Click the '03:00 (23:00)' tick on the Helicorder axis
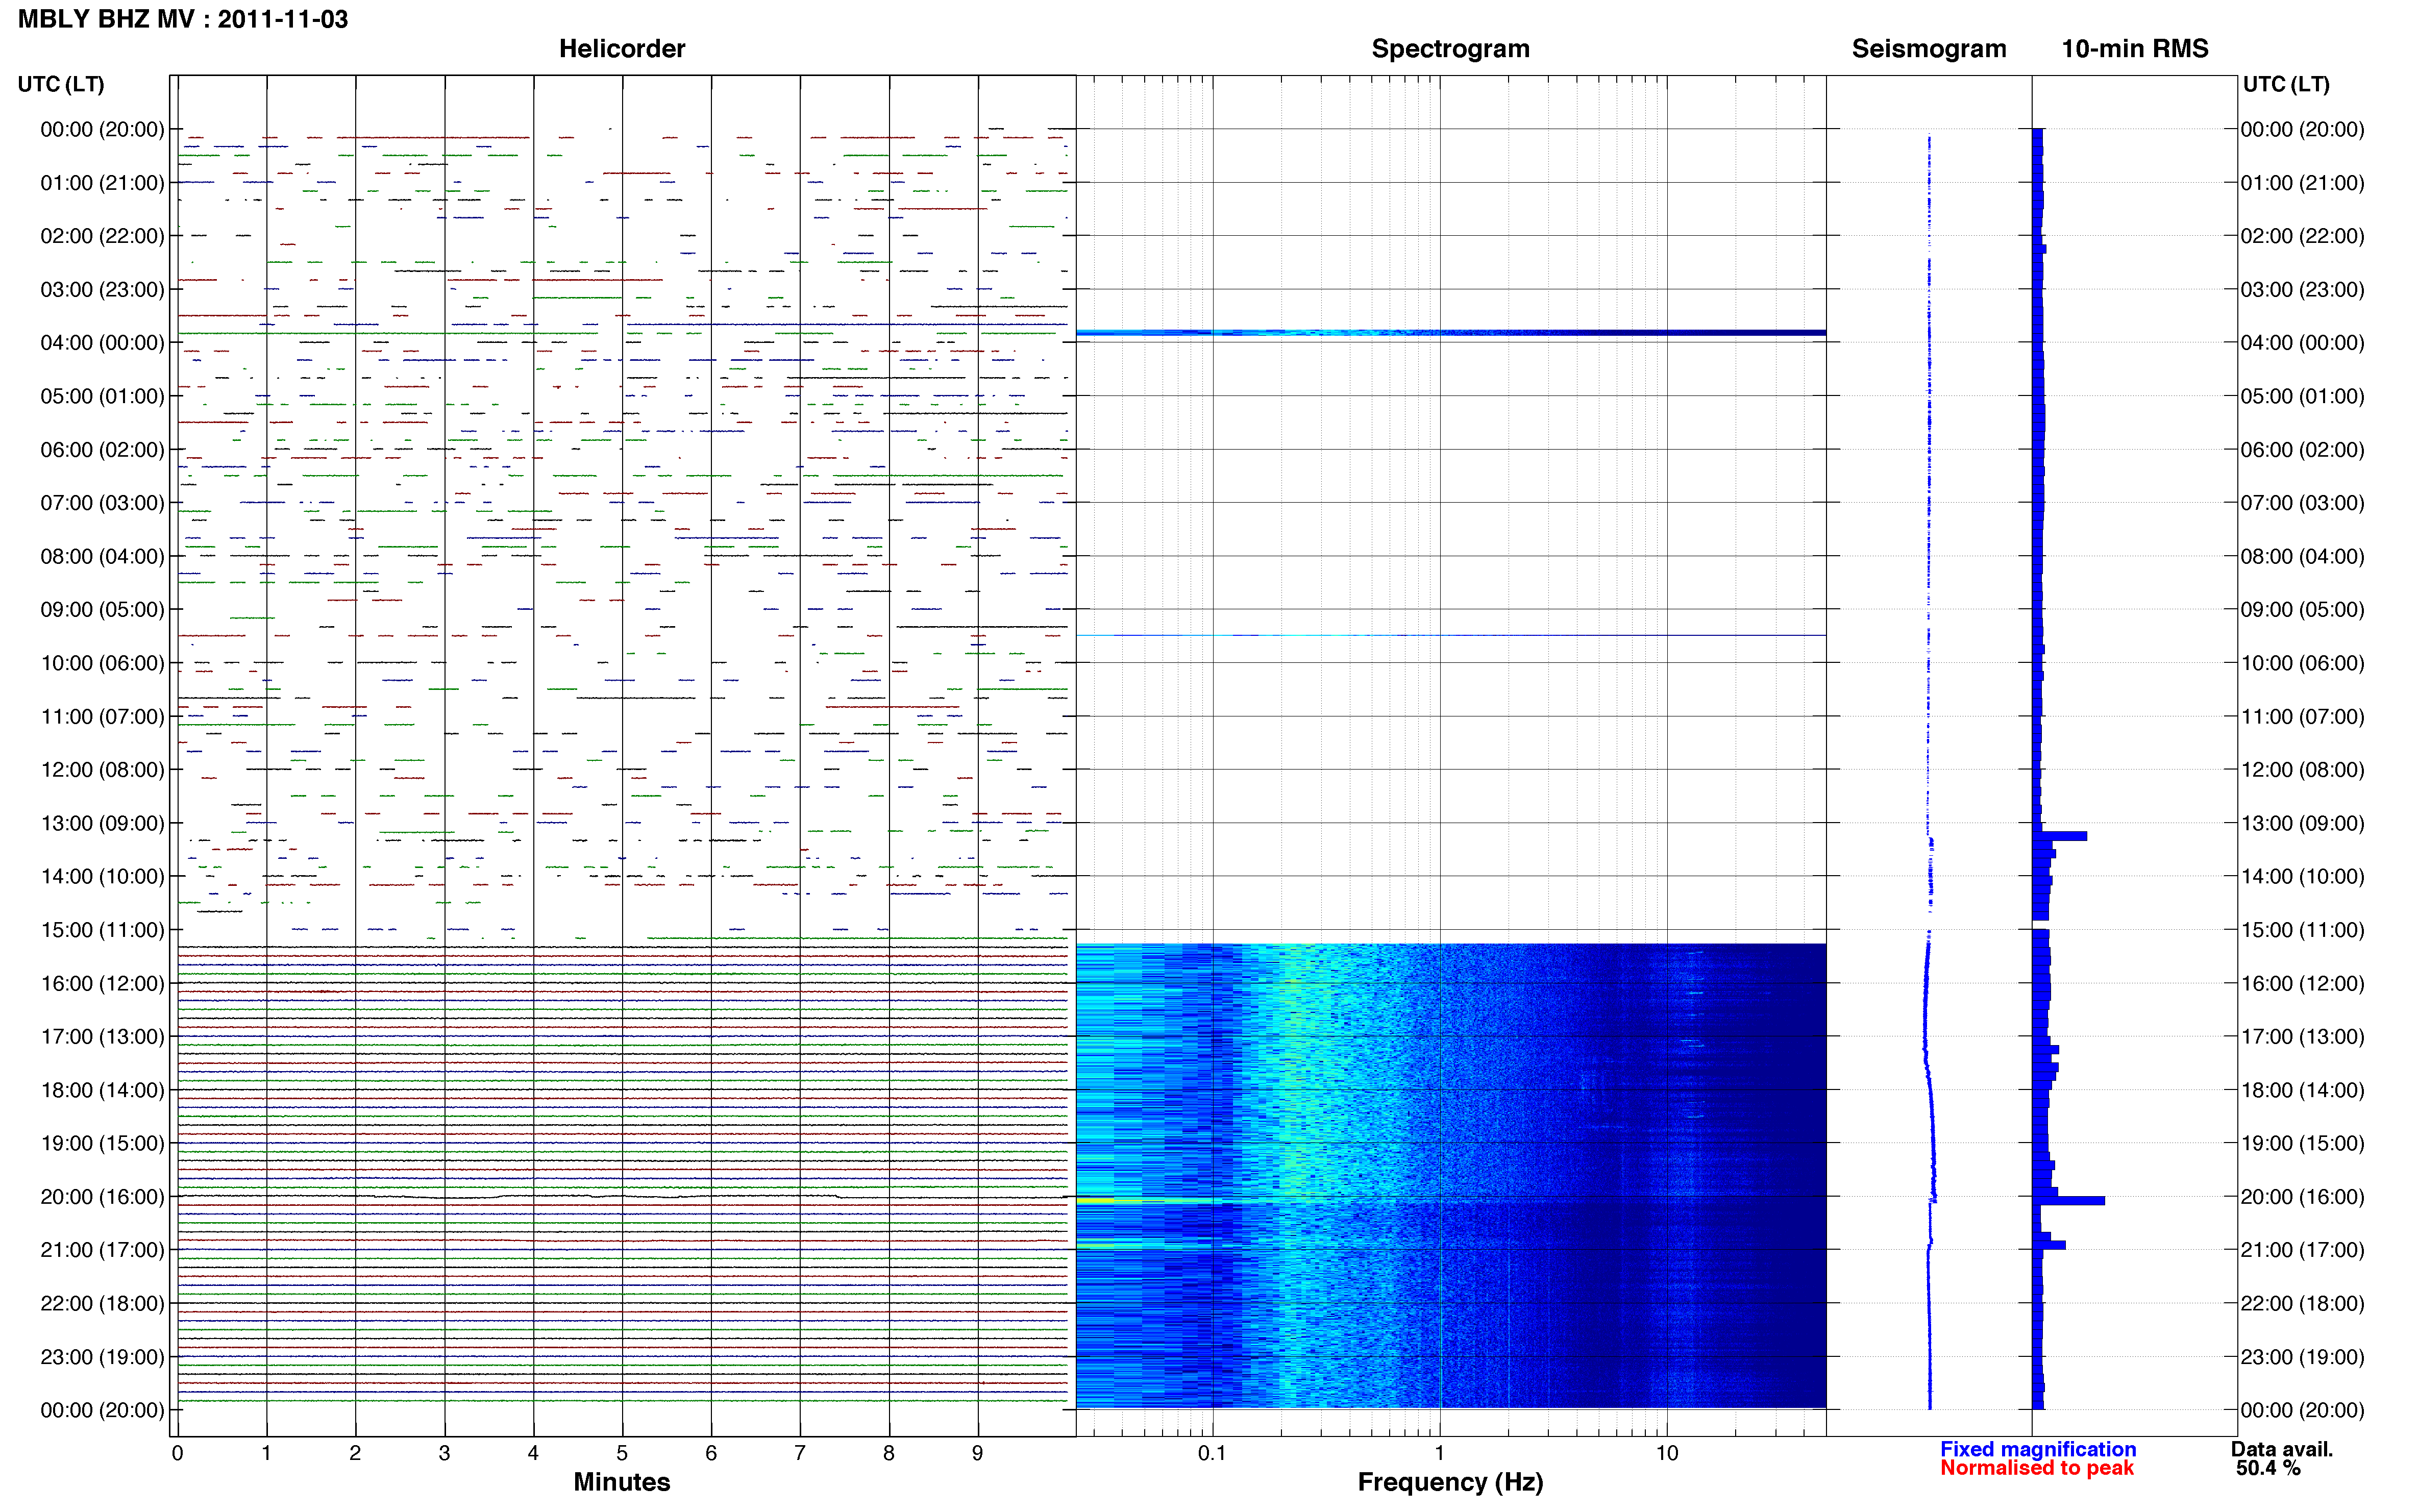Viewport: 2419px width, 1512px height. (102, 290)
